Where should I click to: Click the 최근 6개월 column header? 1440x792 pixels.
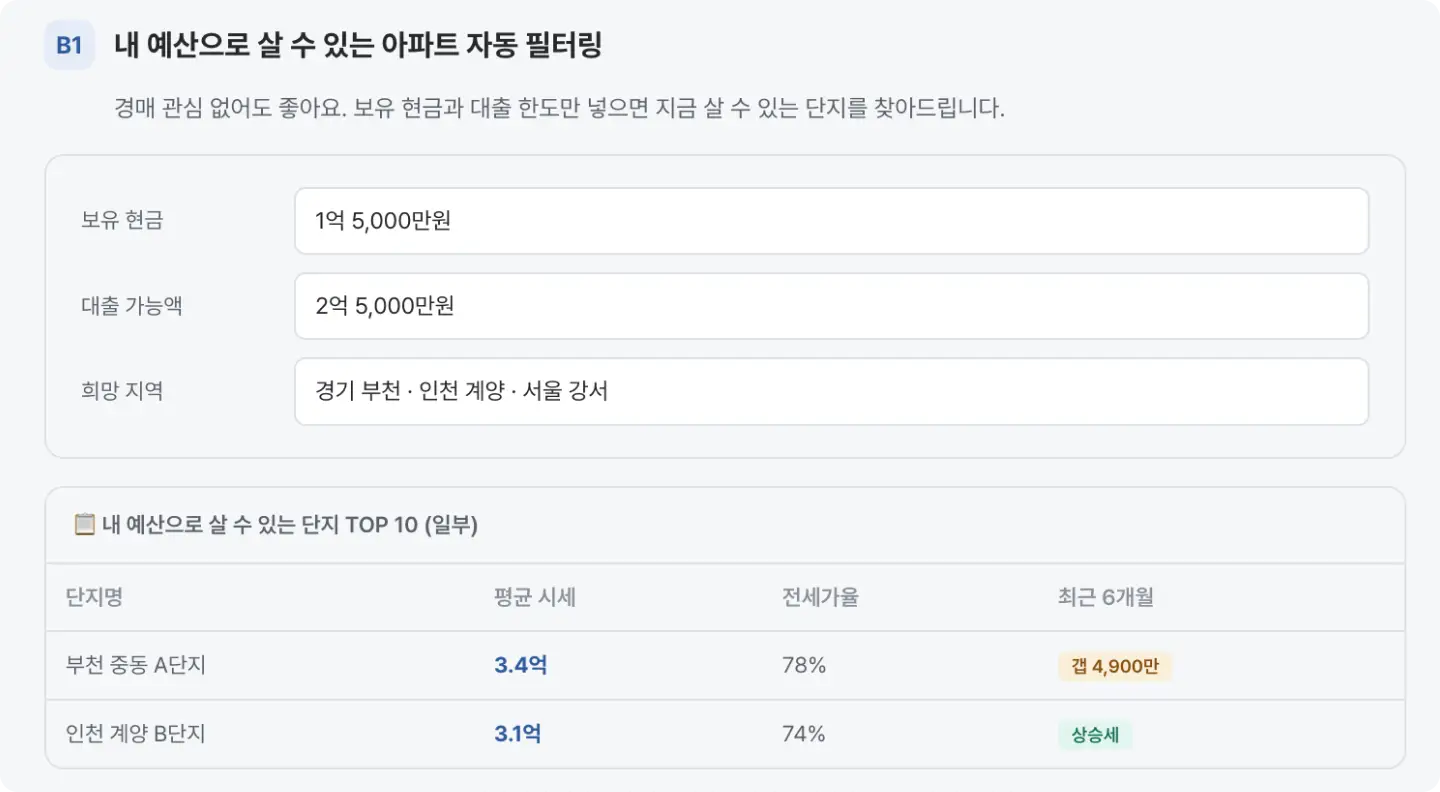(1106, 597)
